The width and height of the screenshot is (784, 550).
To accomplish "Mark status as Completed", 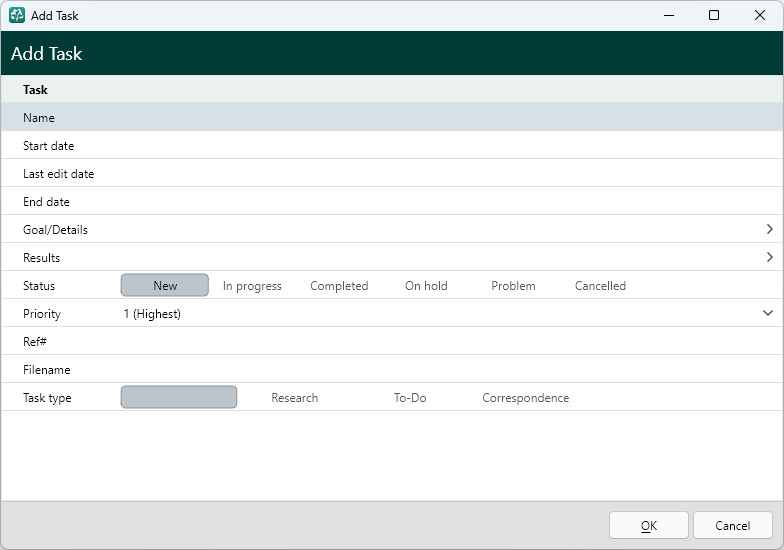I will pyautogui.click(x=339, y=286).
